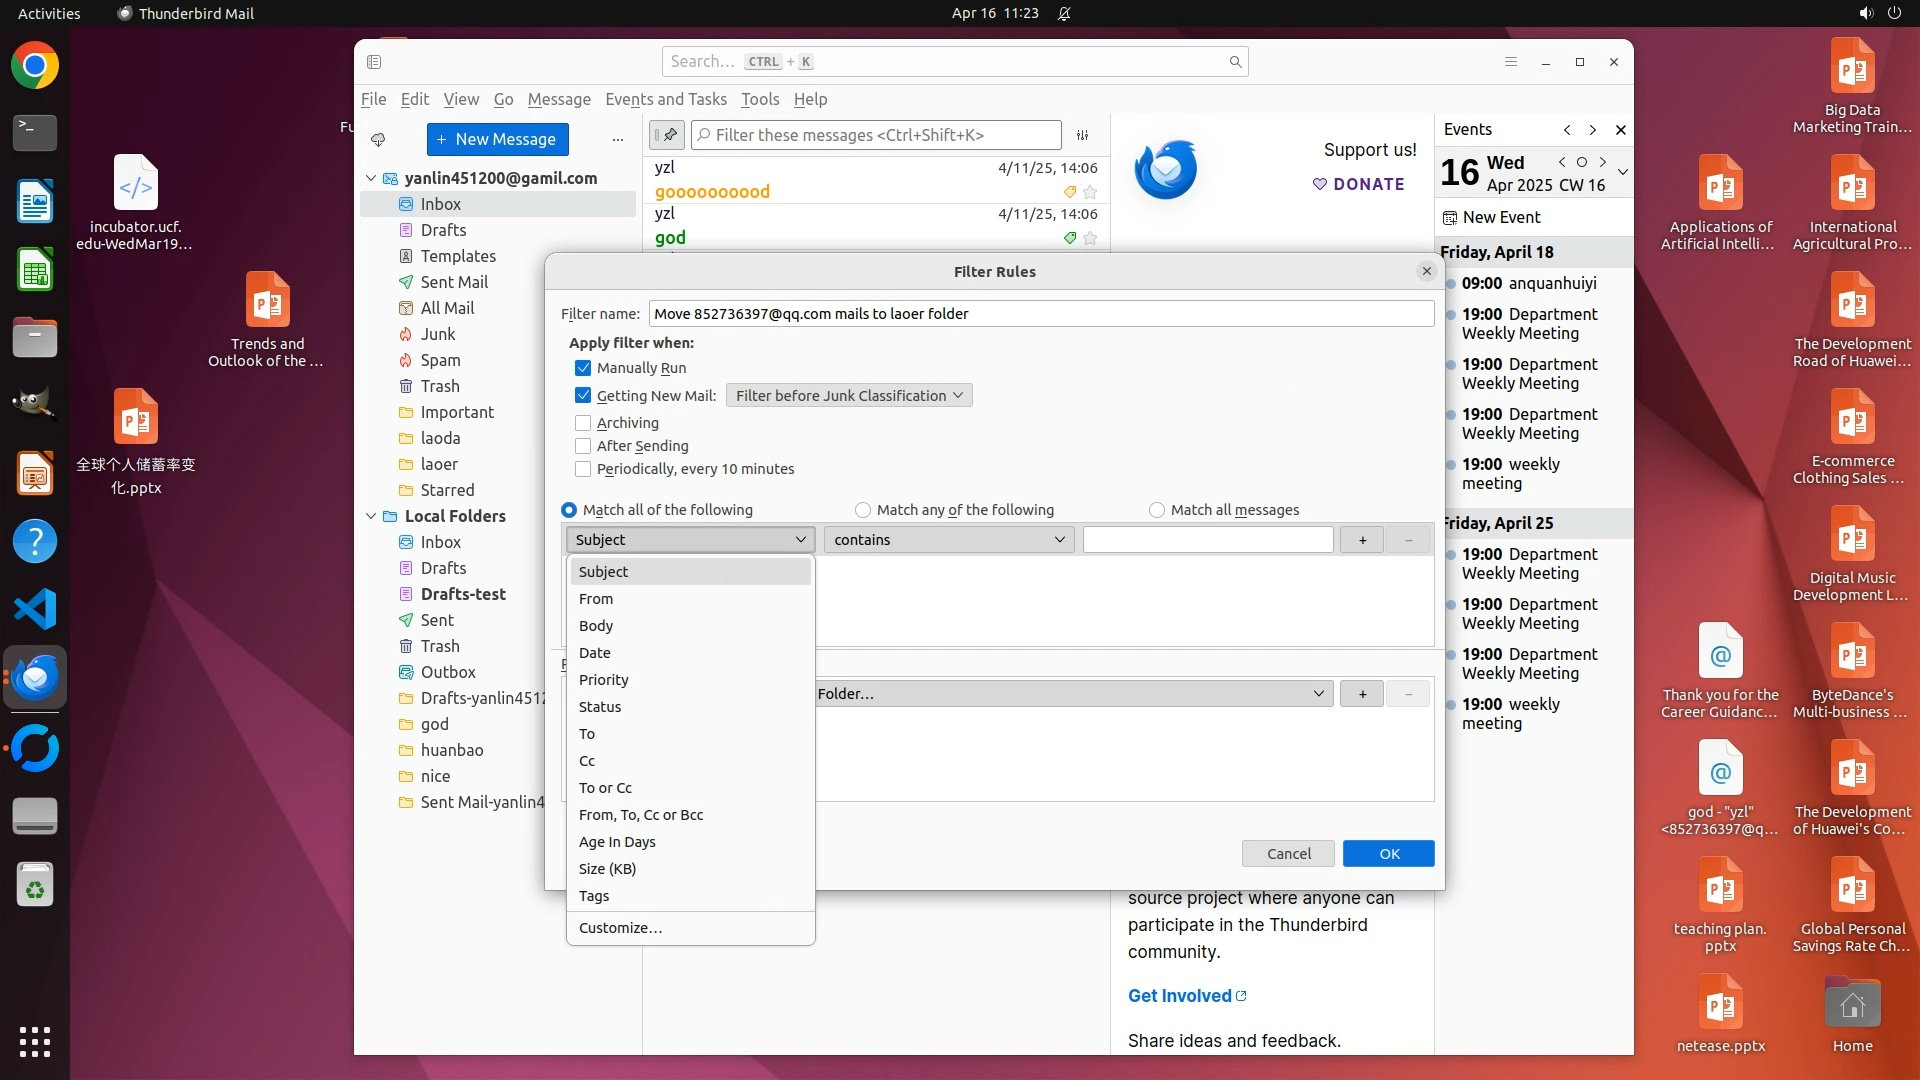1920x1080 pixels.
Task: Click the quick filter pin icon
Action: coord(667,135)
